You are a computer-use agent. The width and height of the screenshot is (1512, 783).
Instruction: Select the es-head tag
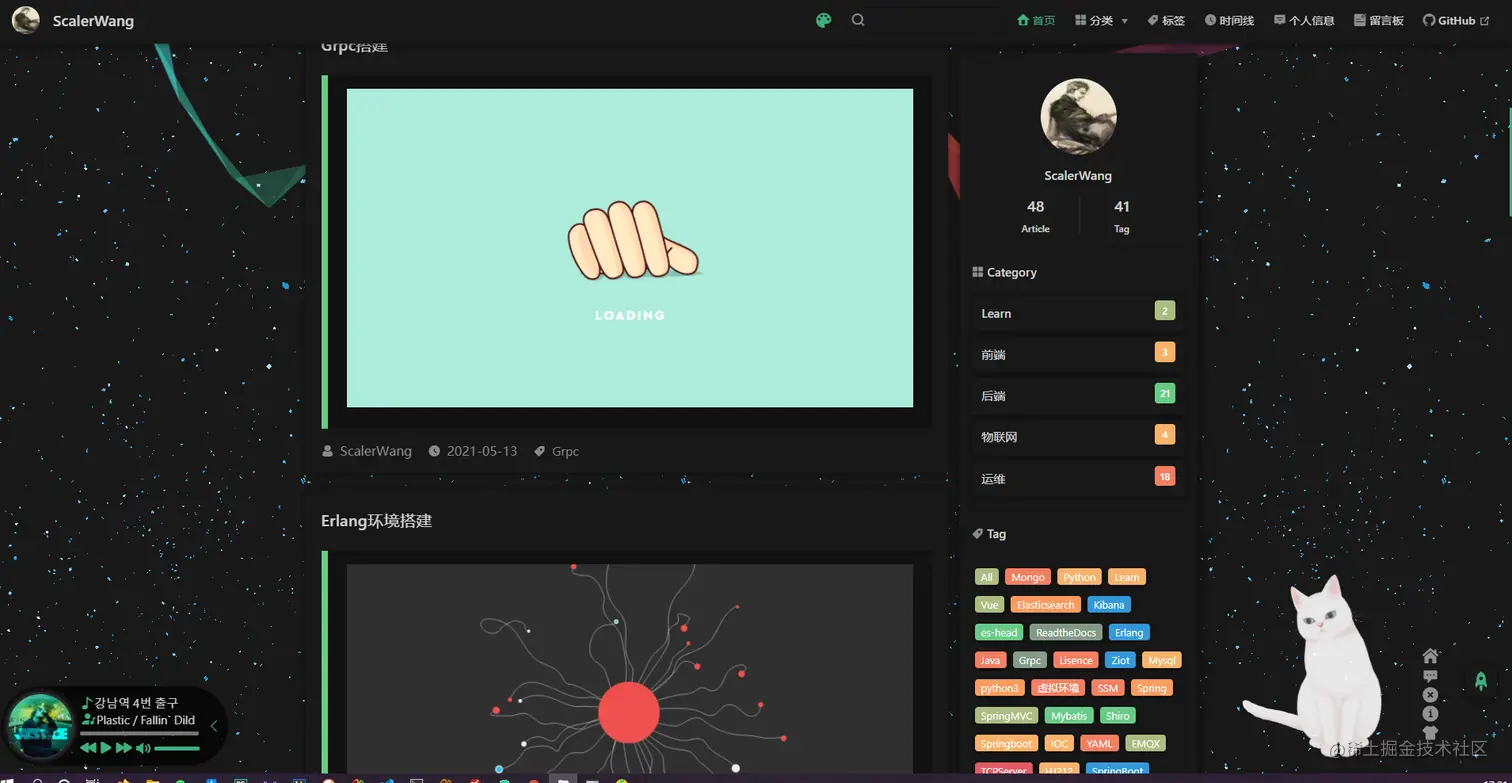coord(999,632)
